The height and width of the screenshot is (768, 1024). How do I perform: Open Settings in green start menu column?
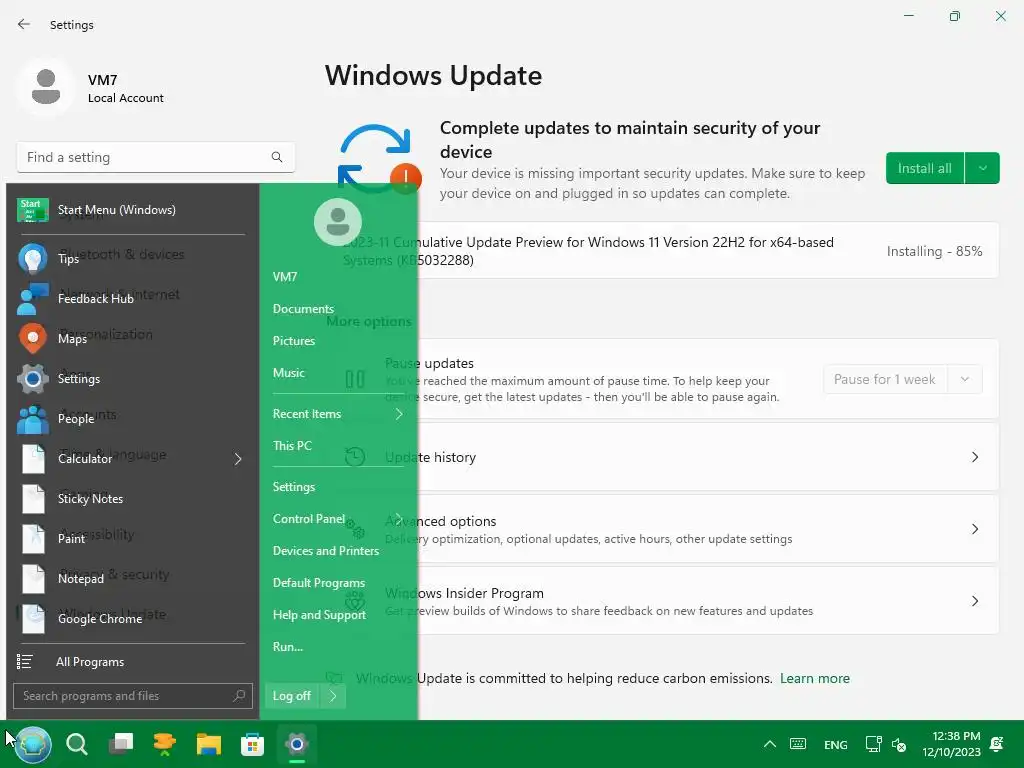coord(294,487)
